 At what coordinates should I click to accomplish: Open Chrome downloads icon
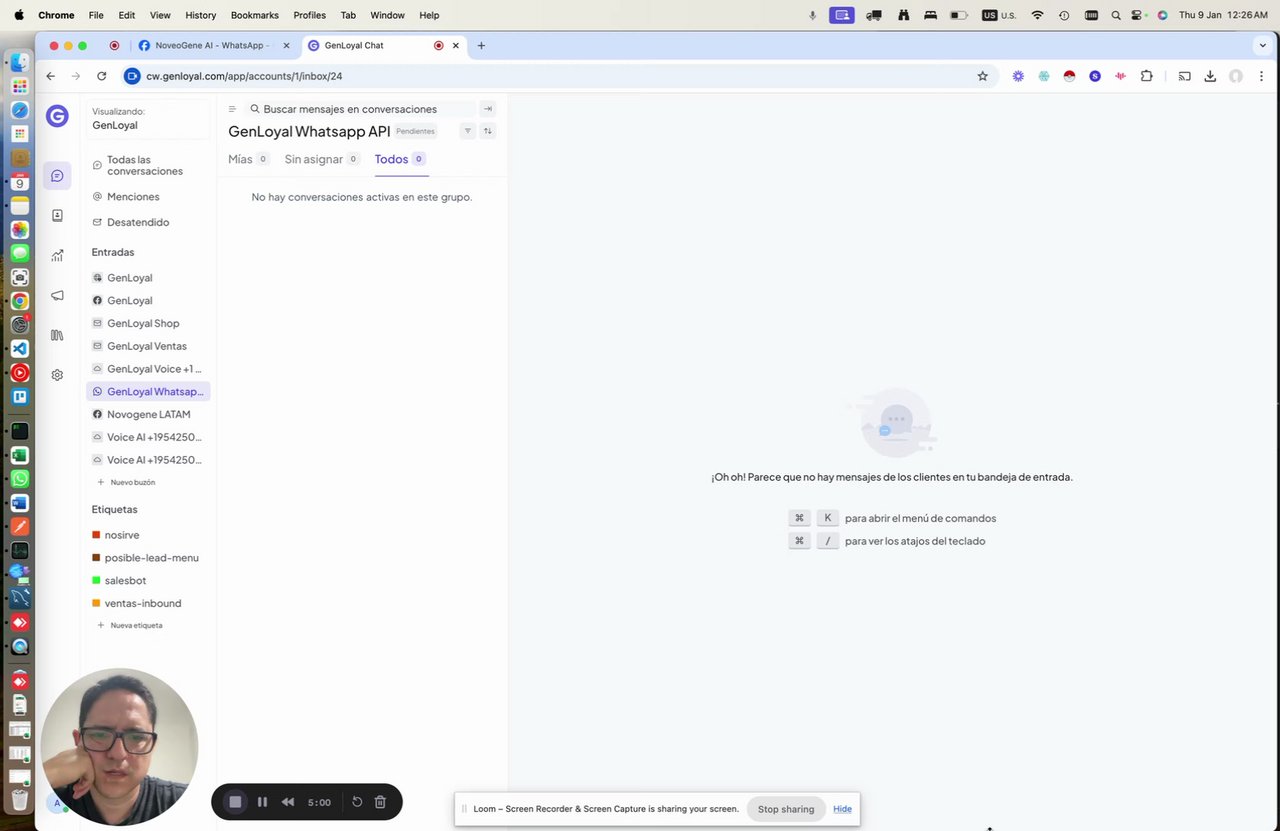click(1210, 76)
